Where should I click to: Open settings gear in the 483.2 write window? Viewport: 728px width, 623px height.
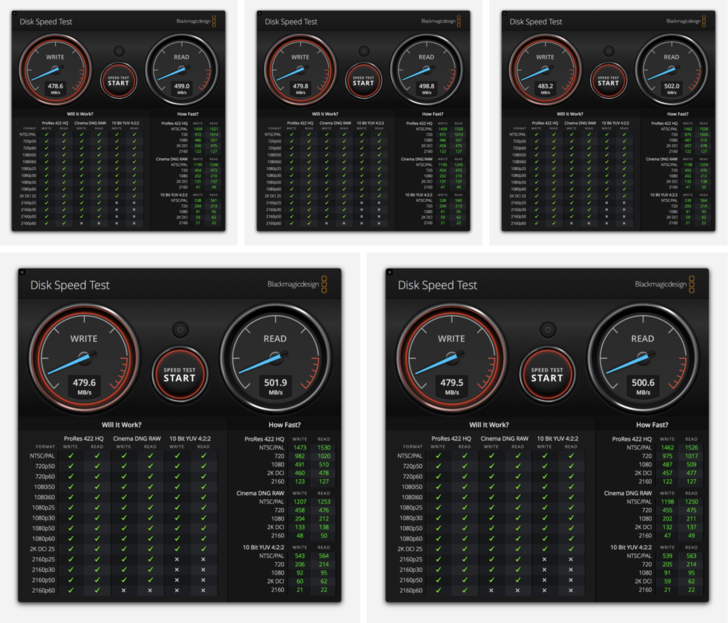tap(609, 51)
